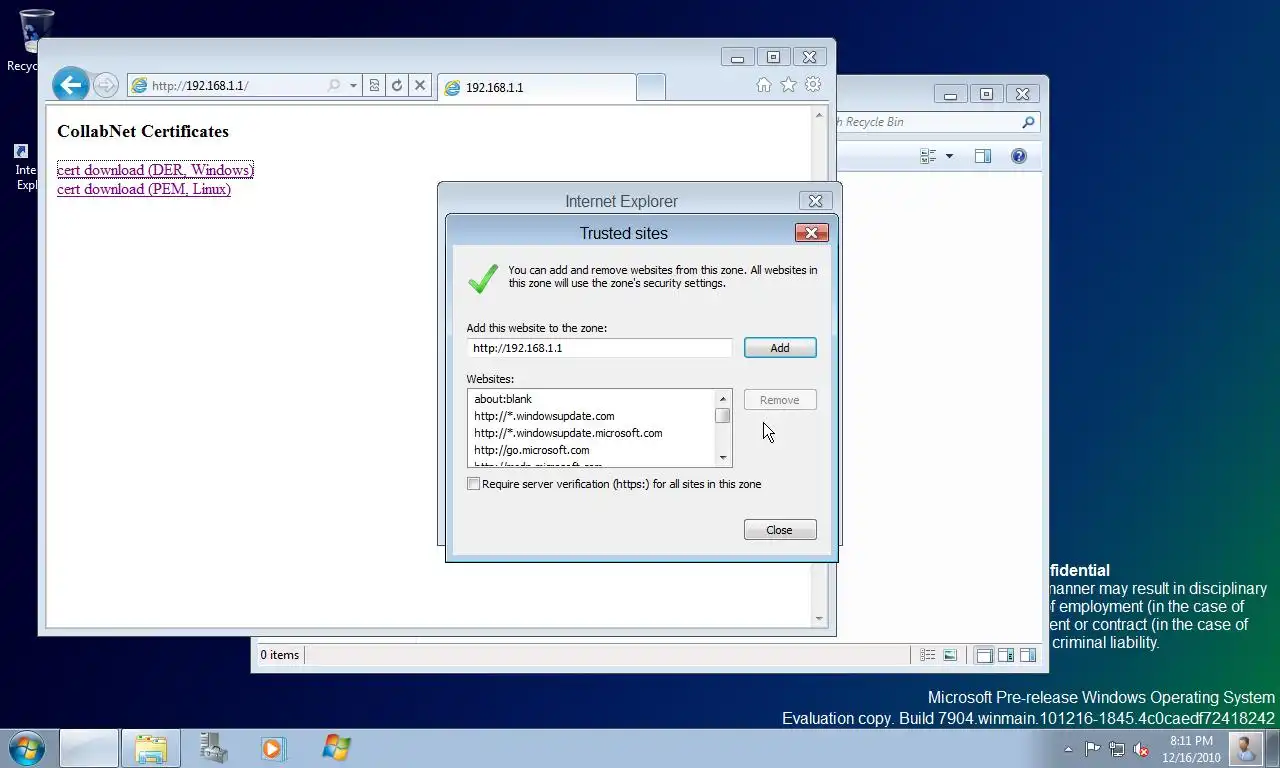This screenshot has width=1280, height=768.
Task: Show hidden tray icons arrow
Action: (x=1068, y=749)
